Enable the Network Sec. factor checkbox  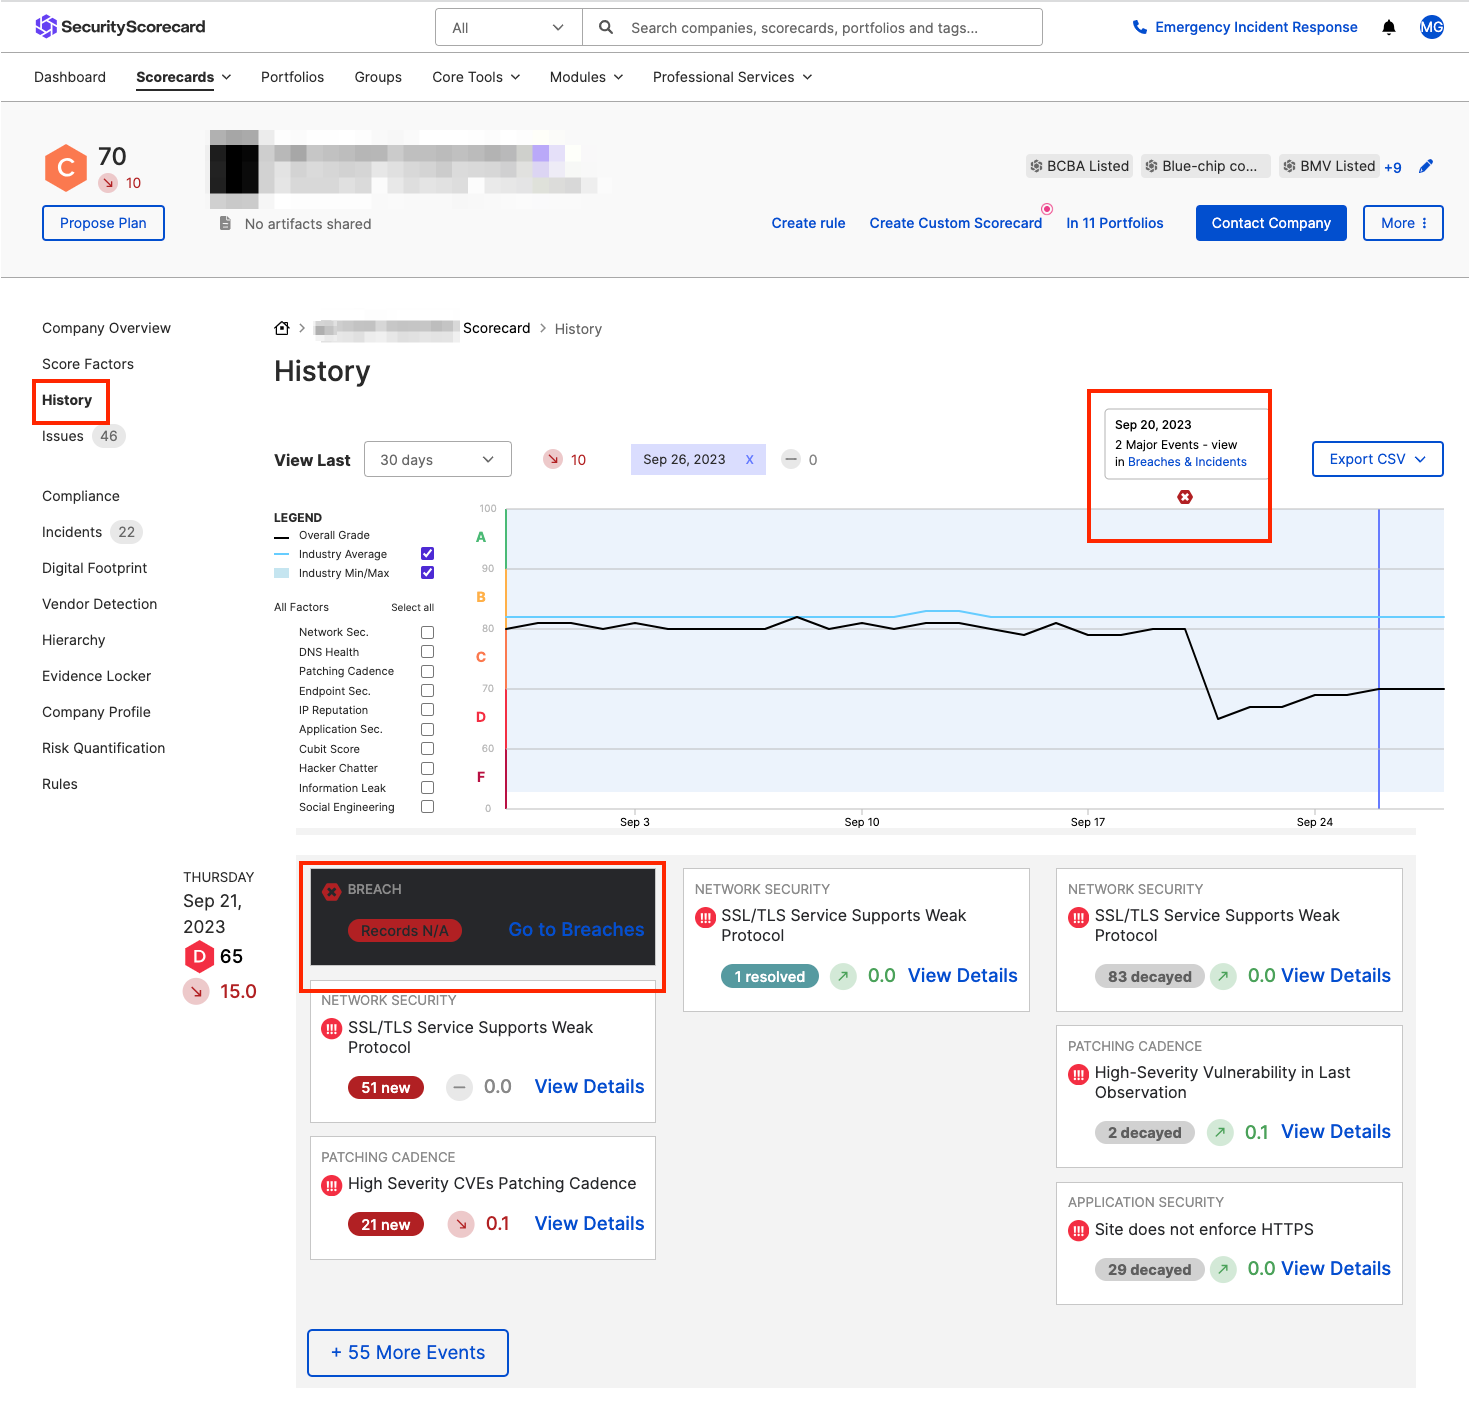428,632
